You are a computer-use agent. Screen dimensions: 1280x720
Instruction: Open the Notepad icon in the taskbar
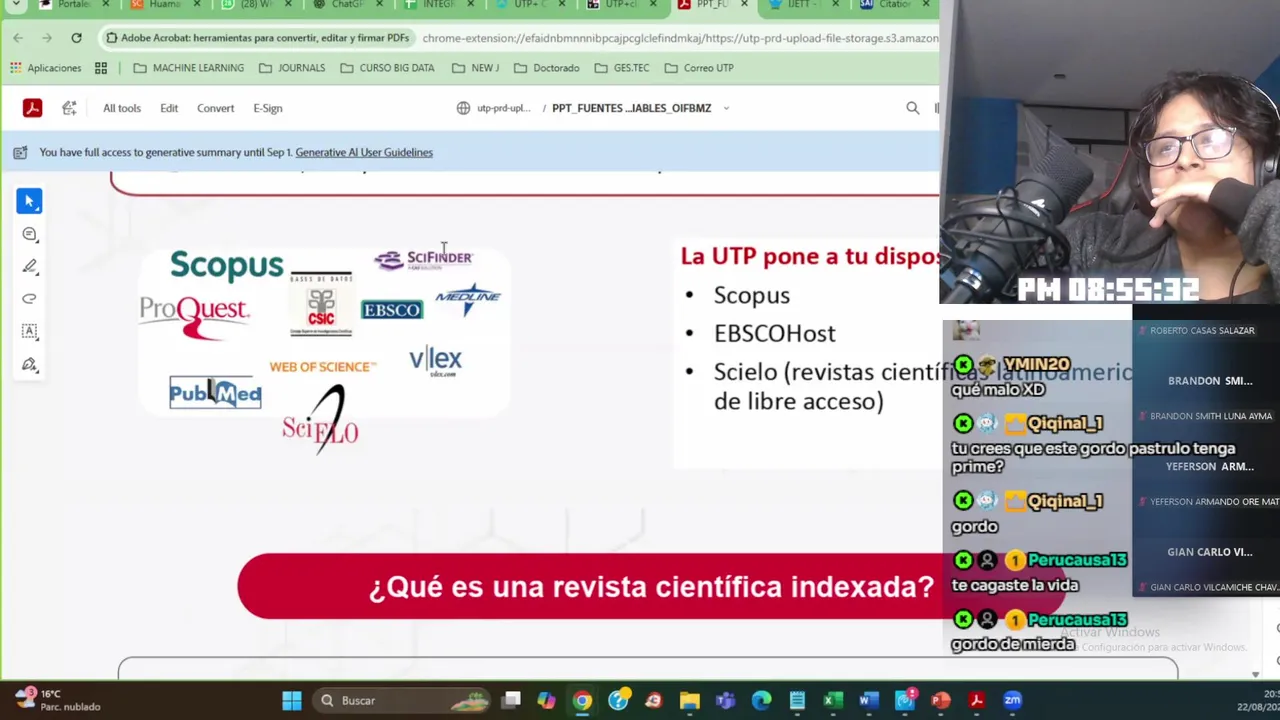[x=797, y=701]
